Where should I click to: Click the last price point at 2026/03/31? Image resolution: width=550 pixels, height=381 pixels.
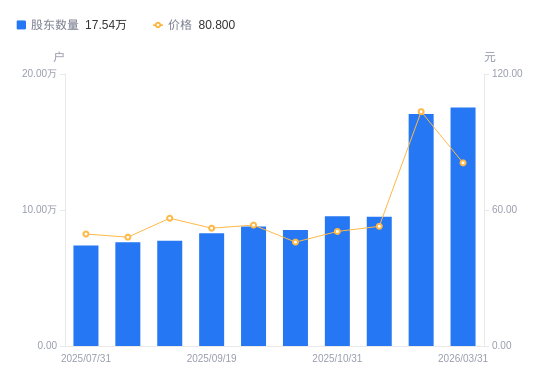click(463, 163)
